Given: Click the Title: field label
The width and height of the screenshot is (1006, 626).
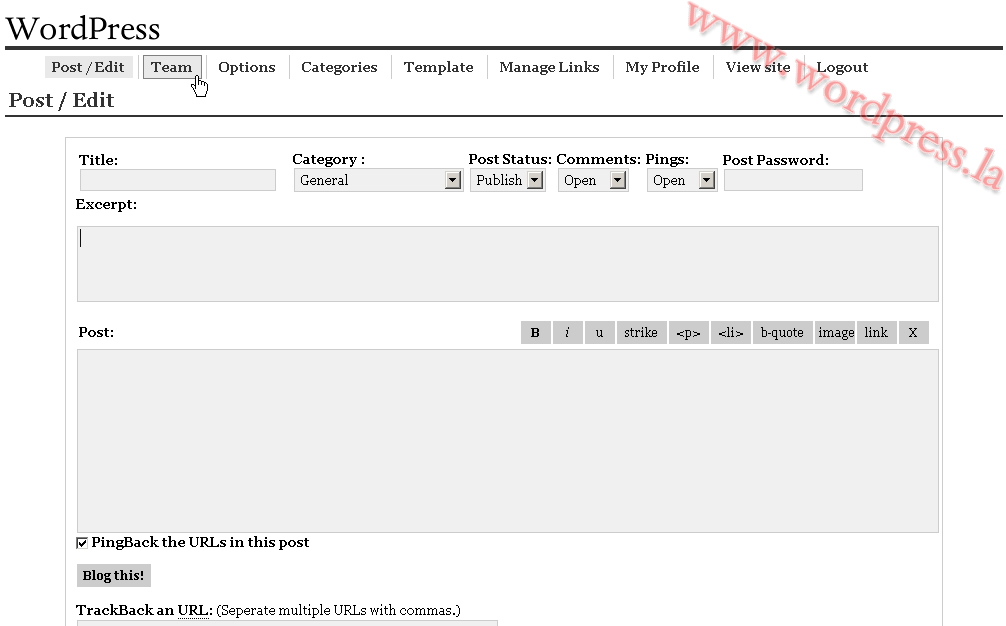Looking at the screenshot, I should [98, 160].
